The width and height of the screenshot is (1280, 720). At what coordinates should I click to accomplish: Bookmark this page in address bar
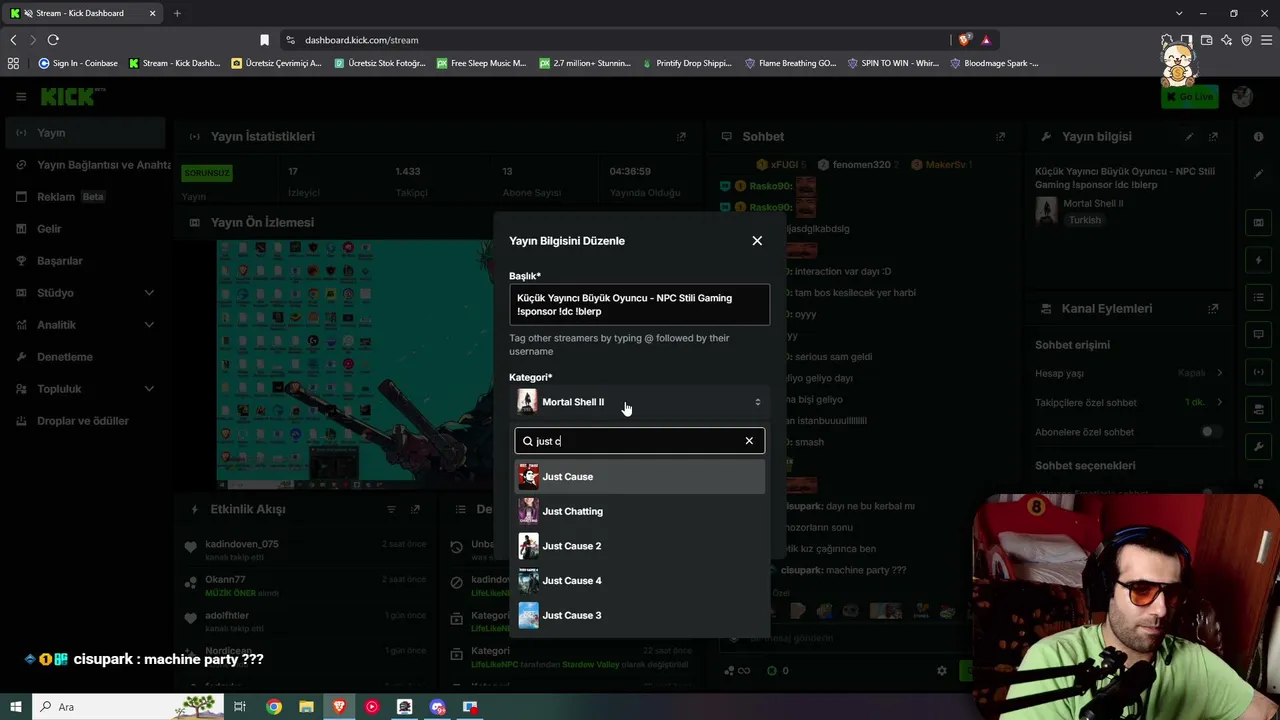(264, 40)
